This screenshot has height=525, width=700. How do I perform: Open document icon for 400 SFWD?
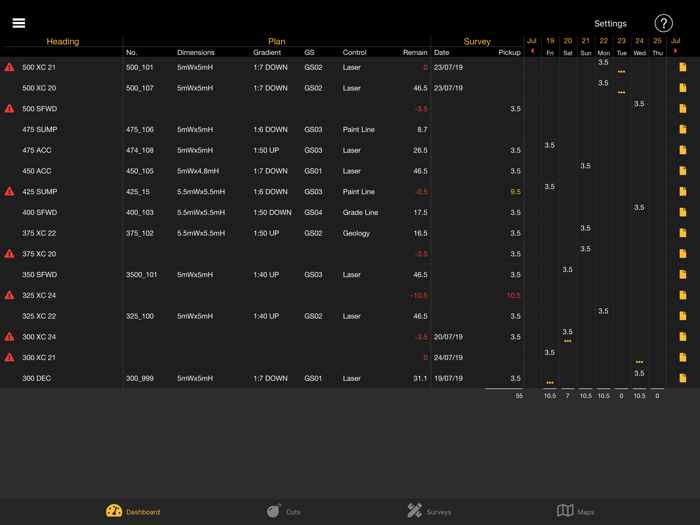pos(683,212)
